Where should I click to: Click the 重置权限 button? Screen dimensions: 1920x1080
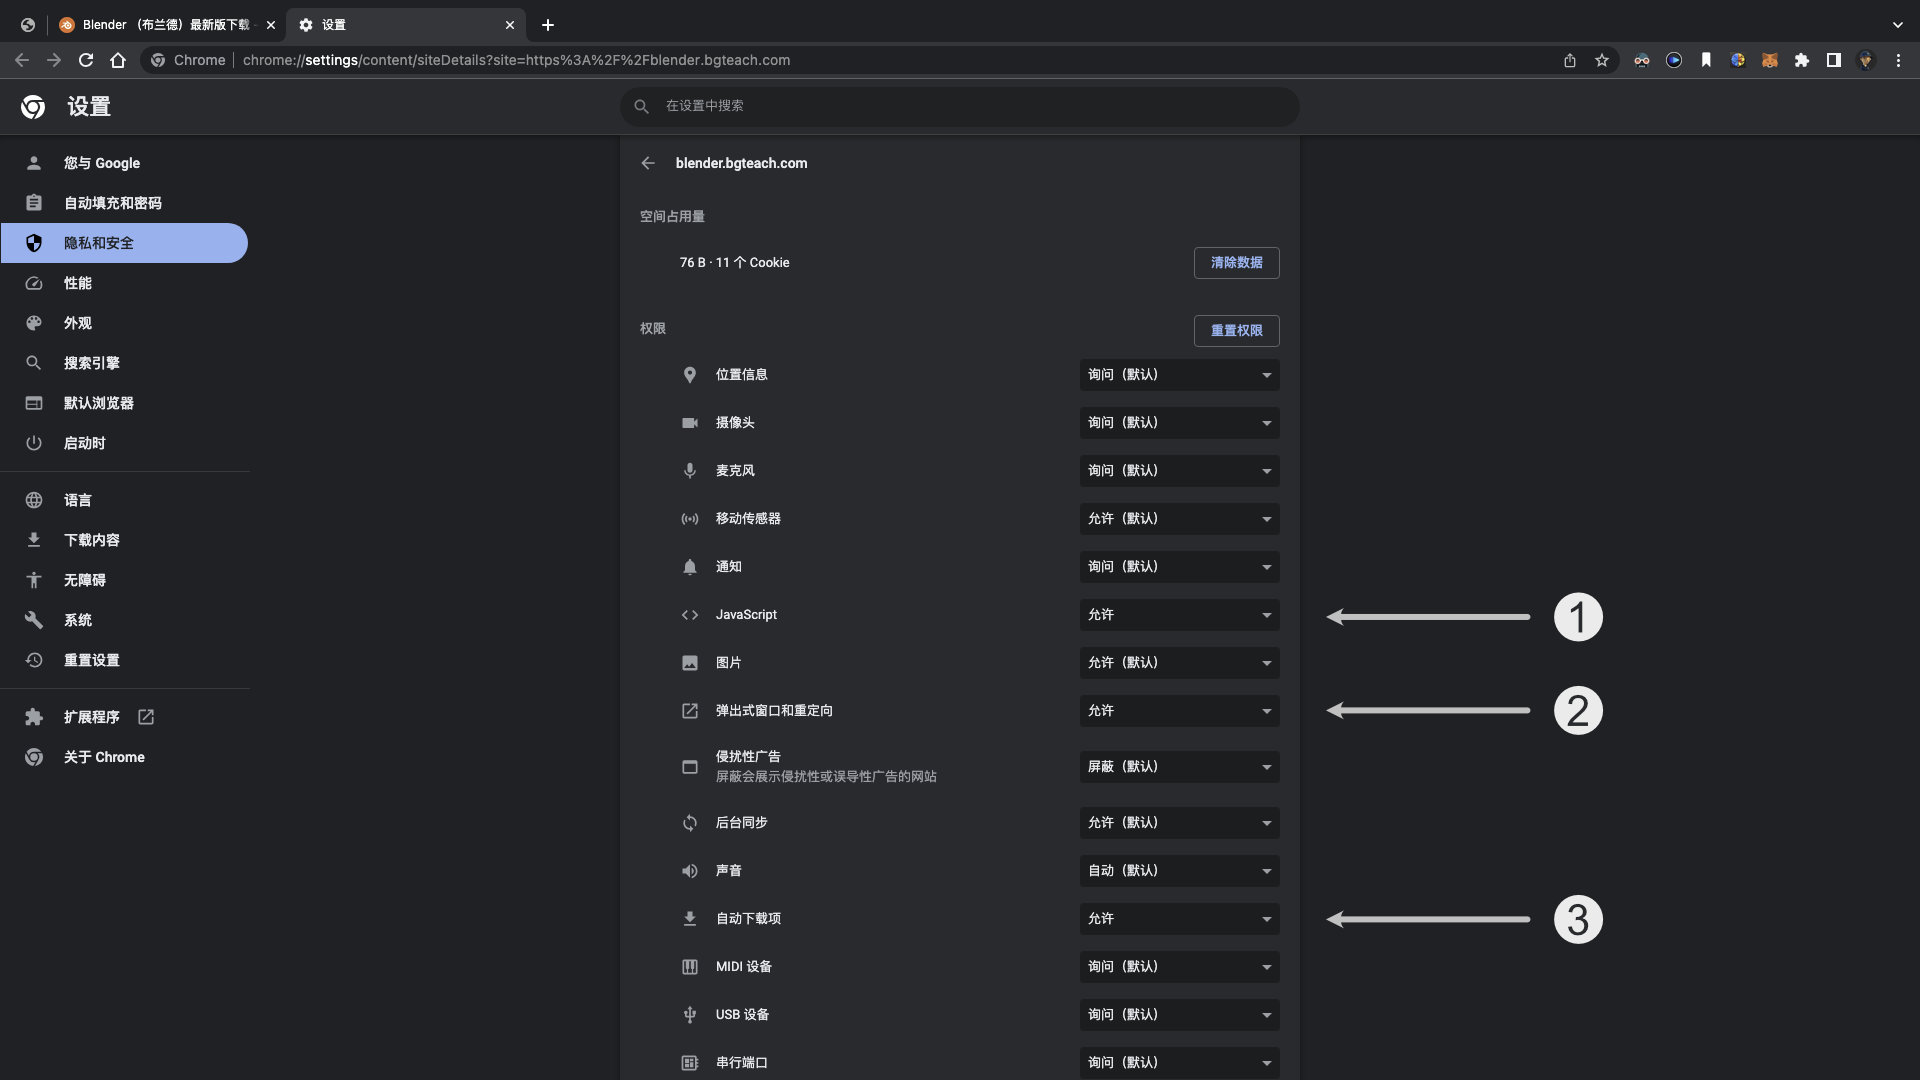coord(1236,331)
